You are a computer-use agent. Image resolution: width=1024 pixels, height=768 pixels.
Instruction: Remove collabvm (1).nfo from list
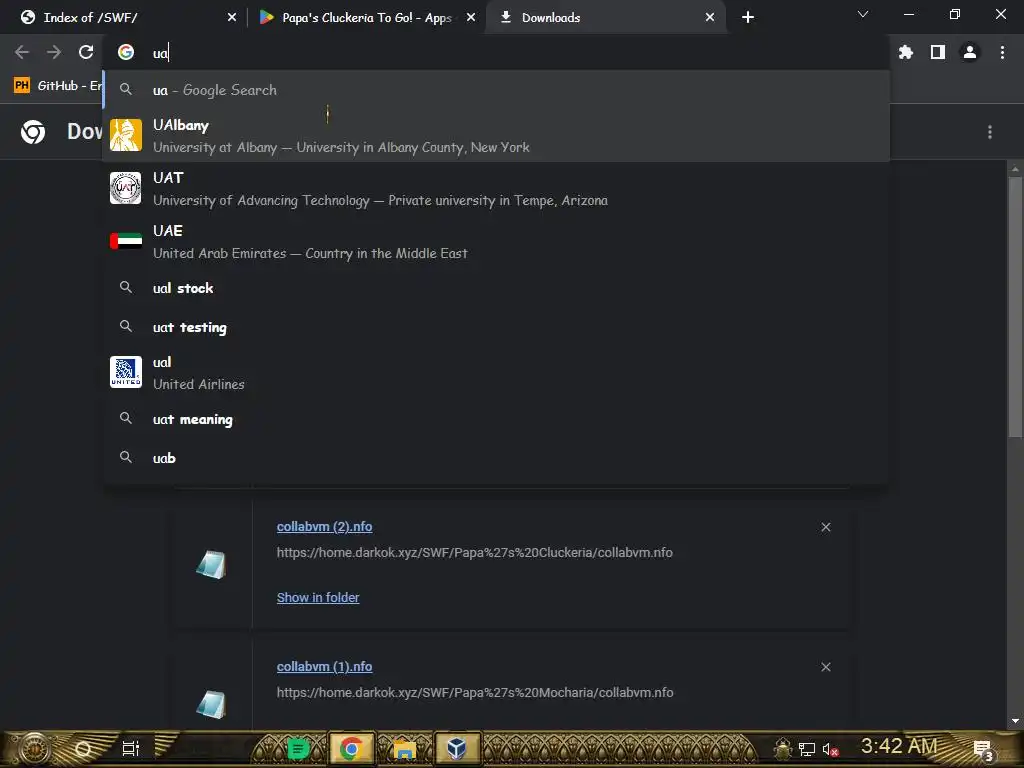[x=826, y=667]
